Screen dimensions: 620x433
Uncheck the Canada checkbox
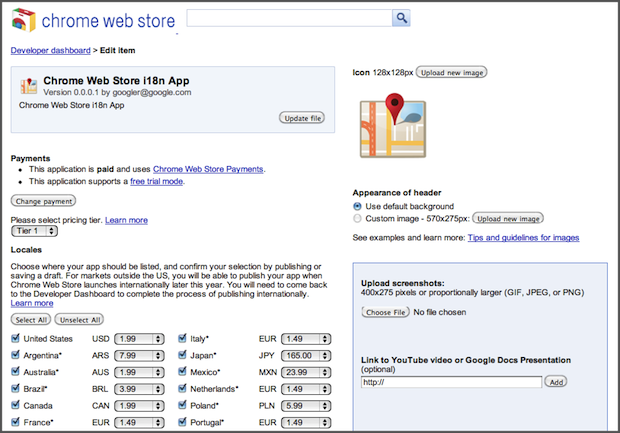15,405
